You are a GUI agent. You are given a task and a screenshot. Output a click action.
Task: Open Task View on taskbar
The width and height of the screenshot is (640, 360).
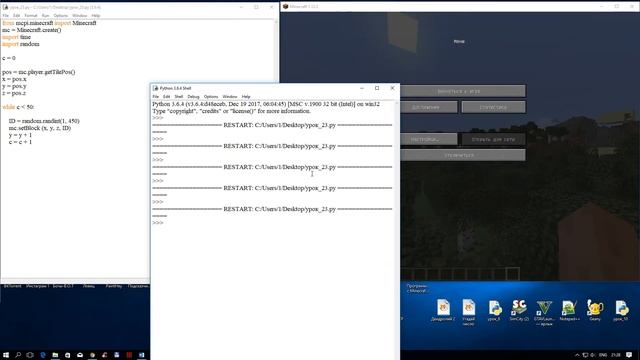click(30, 355)
